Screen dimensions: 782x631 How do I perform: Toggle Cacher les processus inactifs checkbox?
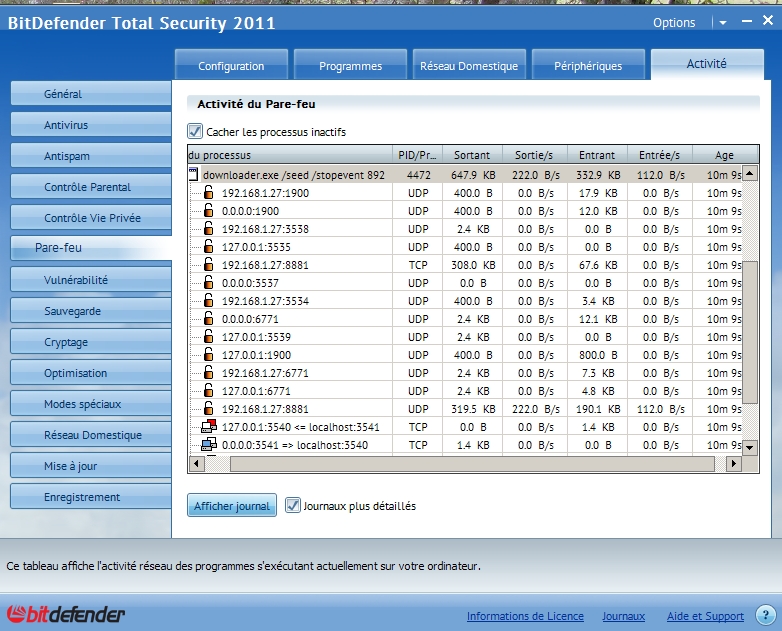pyautogui.click(x=195, y=132)
